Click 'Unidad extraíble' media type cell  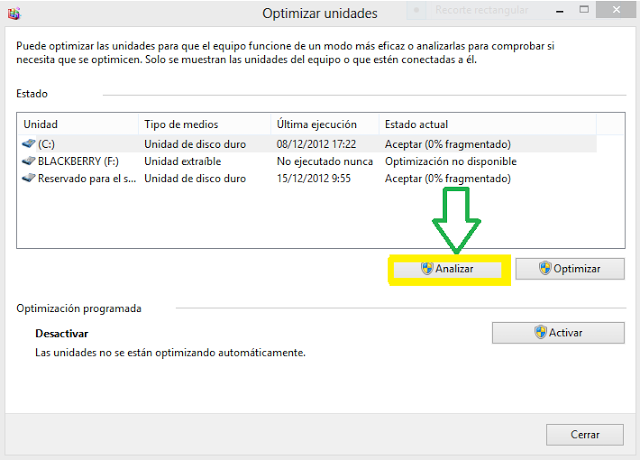tap(182, 161)
